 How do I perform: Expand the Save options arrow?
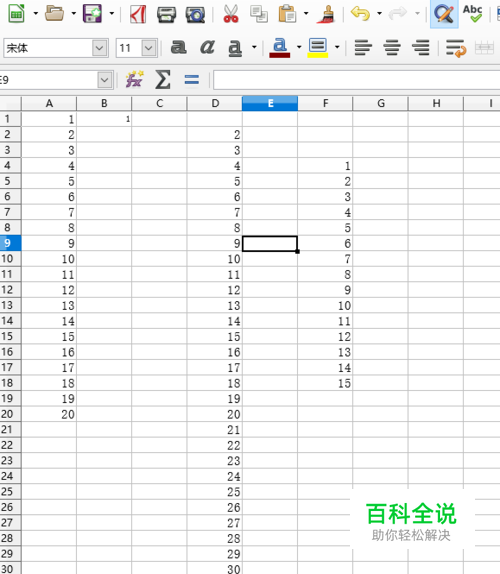(112, 14)
